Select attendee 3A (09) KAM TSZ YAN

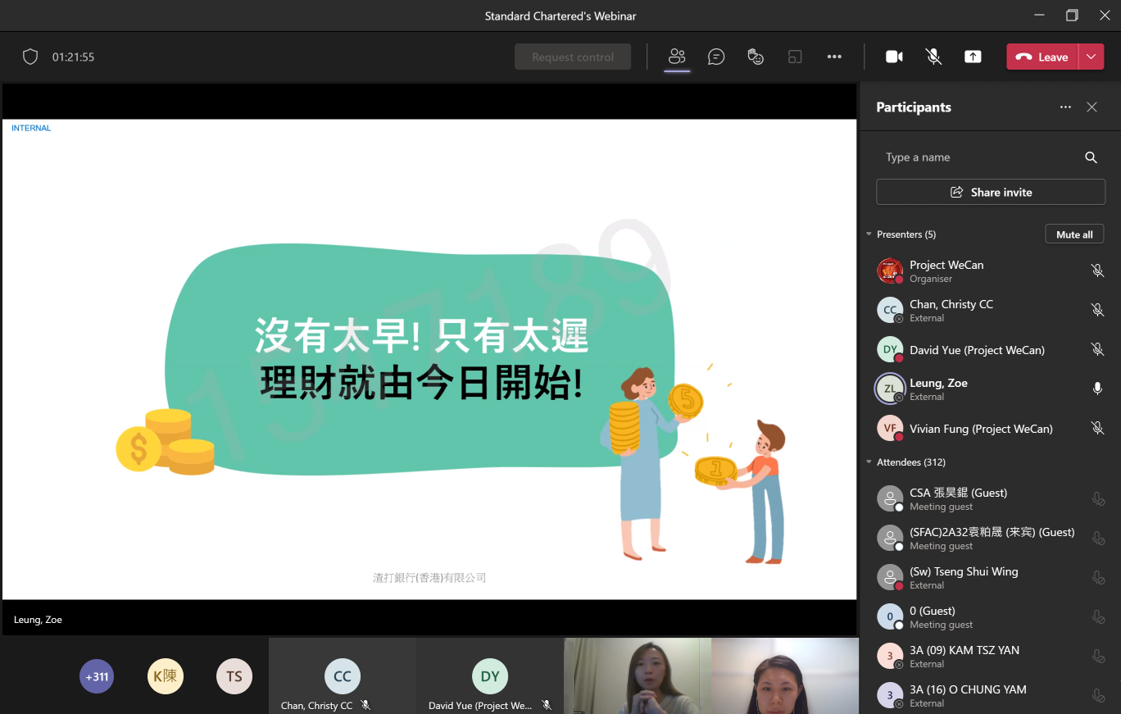[x=964, y=656]
